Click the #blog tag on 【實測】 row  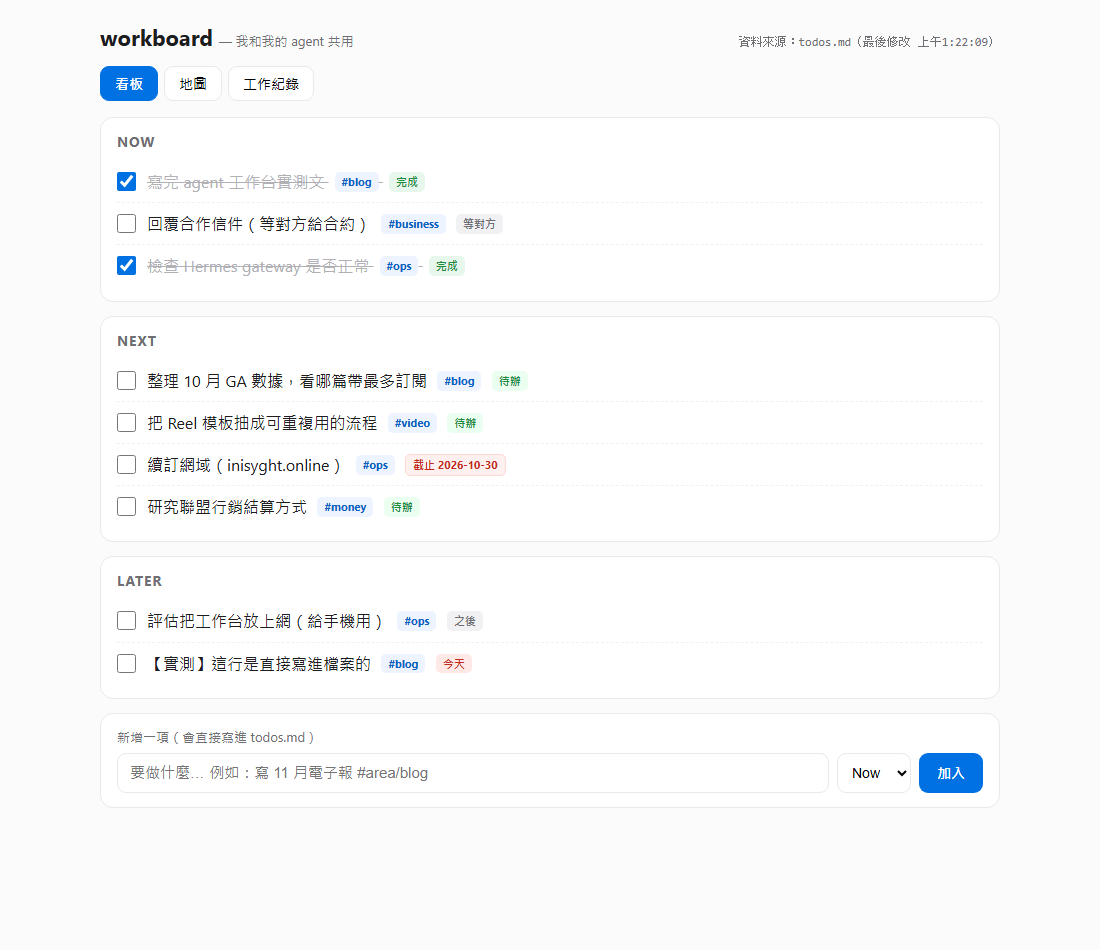403,664
